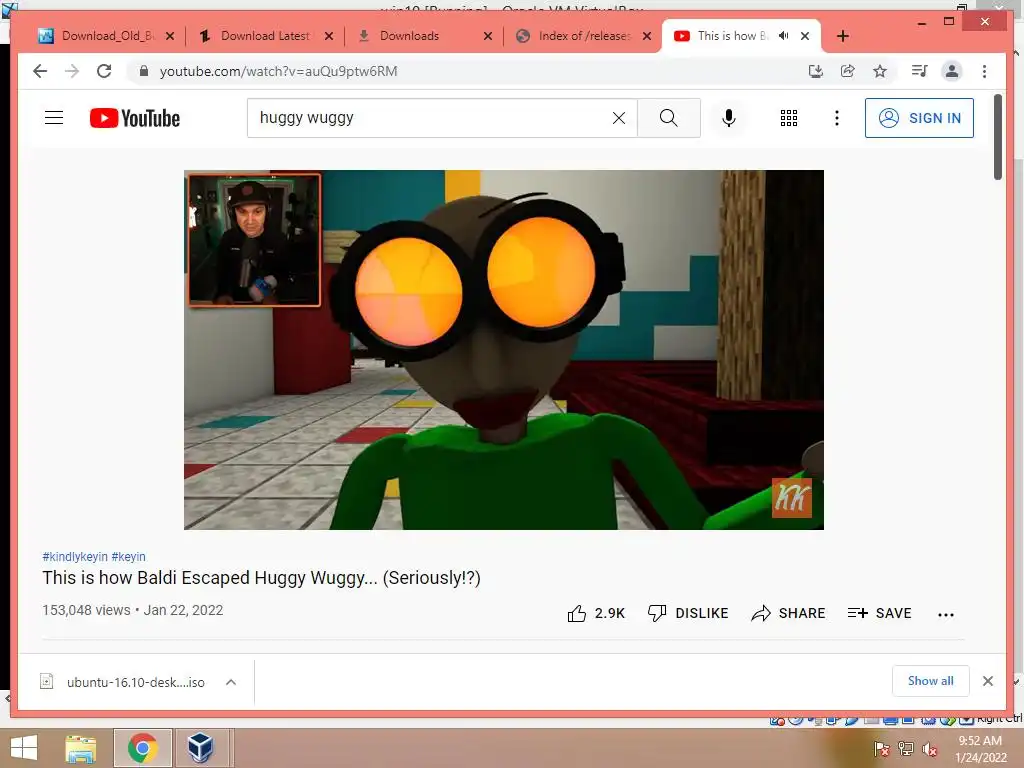Screen dimensions: 1024x768
Task: Expand the ubuntu iso download options chevron
Action: click(x=231, y=682)
